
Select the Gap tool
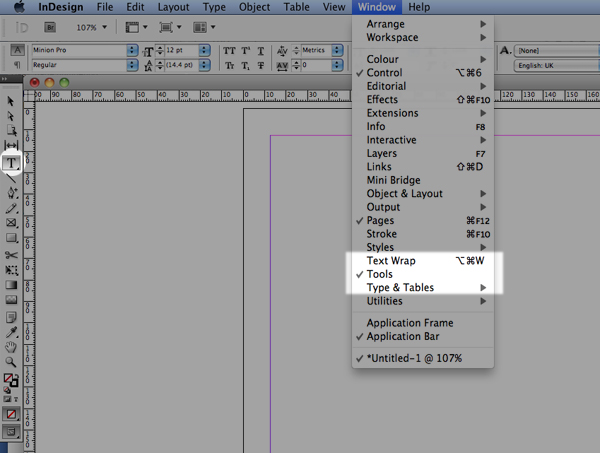pos(11,145)
